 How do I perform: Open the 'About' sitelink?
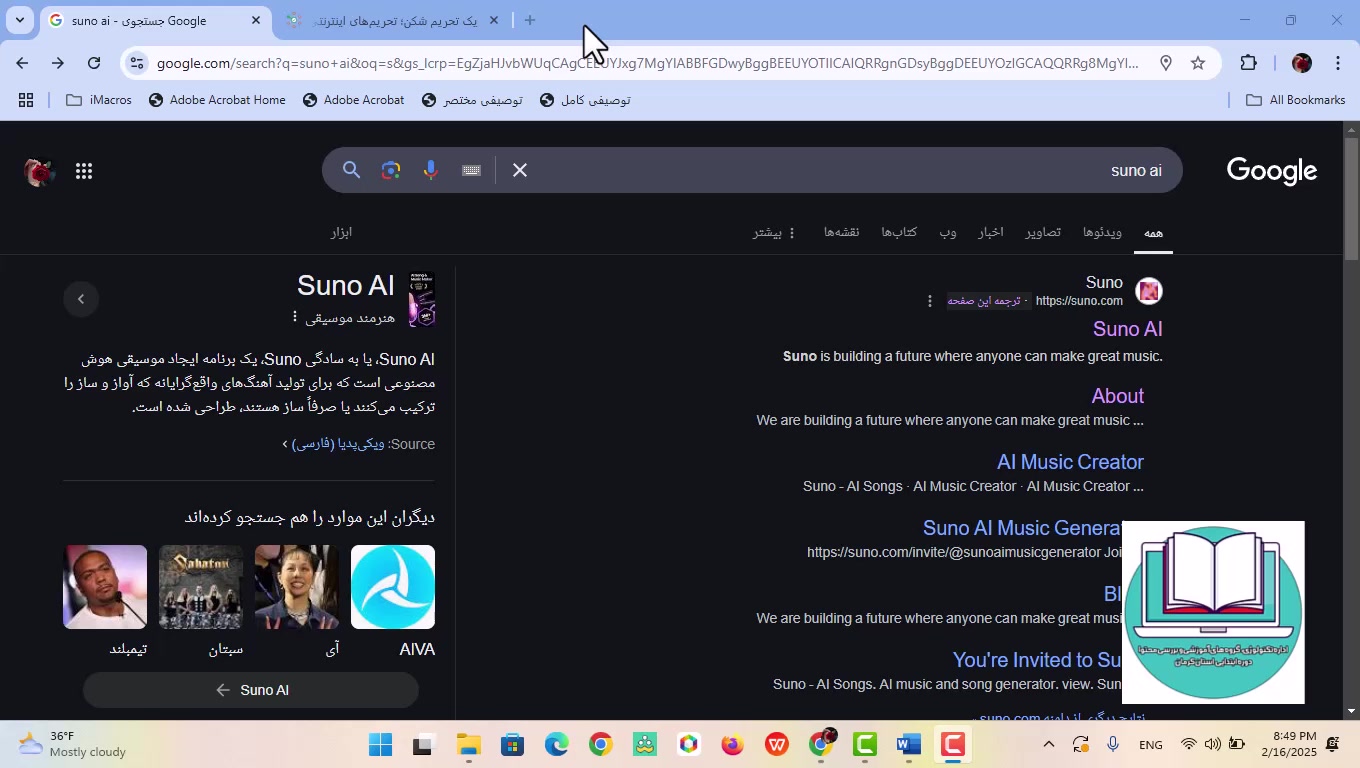(1117, 396)
